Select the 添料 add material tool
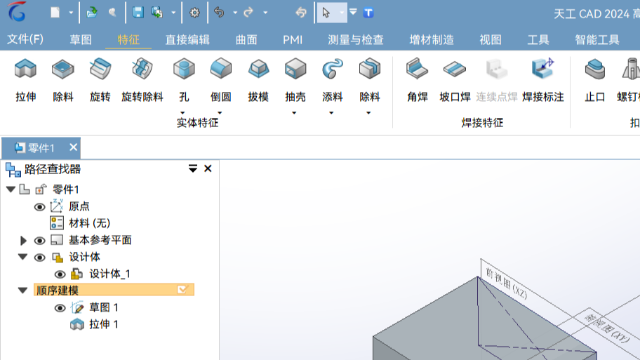The image size is (640, 360). click(332, 79)
